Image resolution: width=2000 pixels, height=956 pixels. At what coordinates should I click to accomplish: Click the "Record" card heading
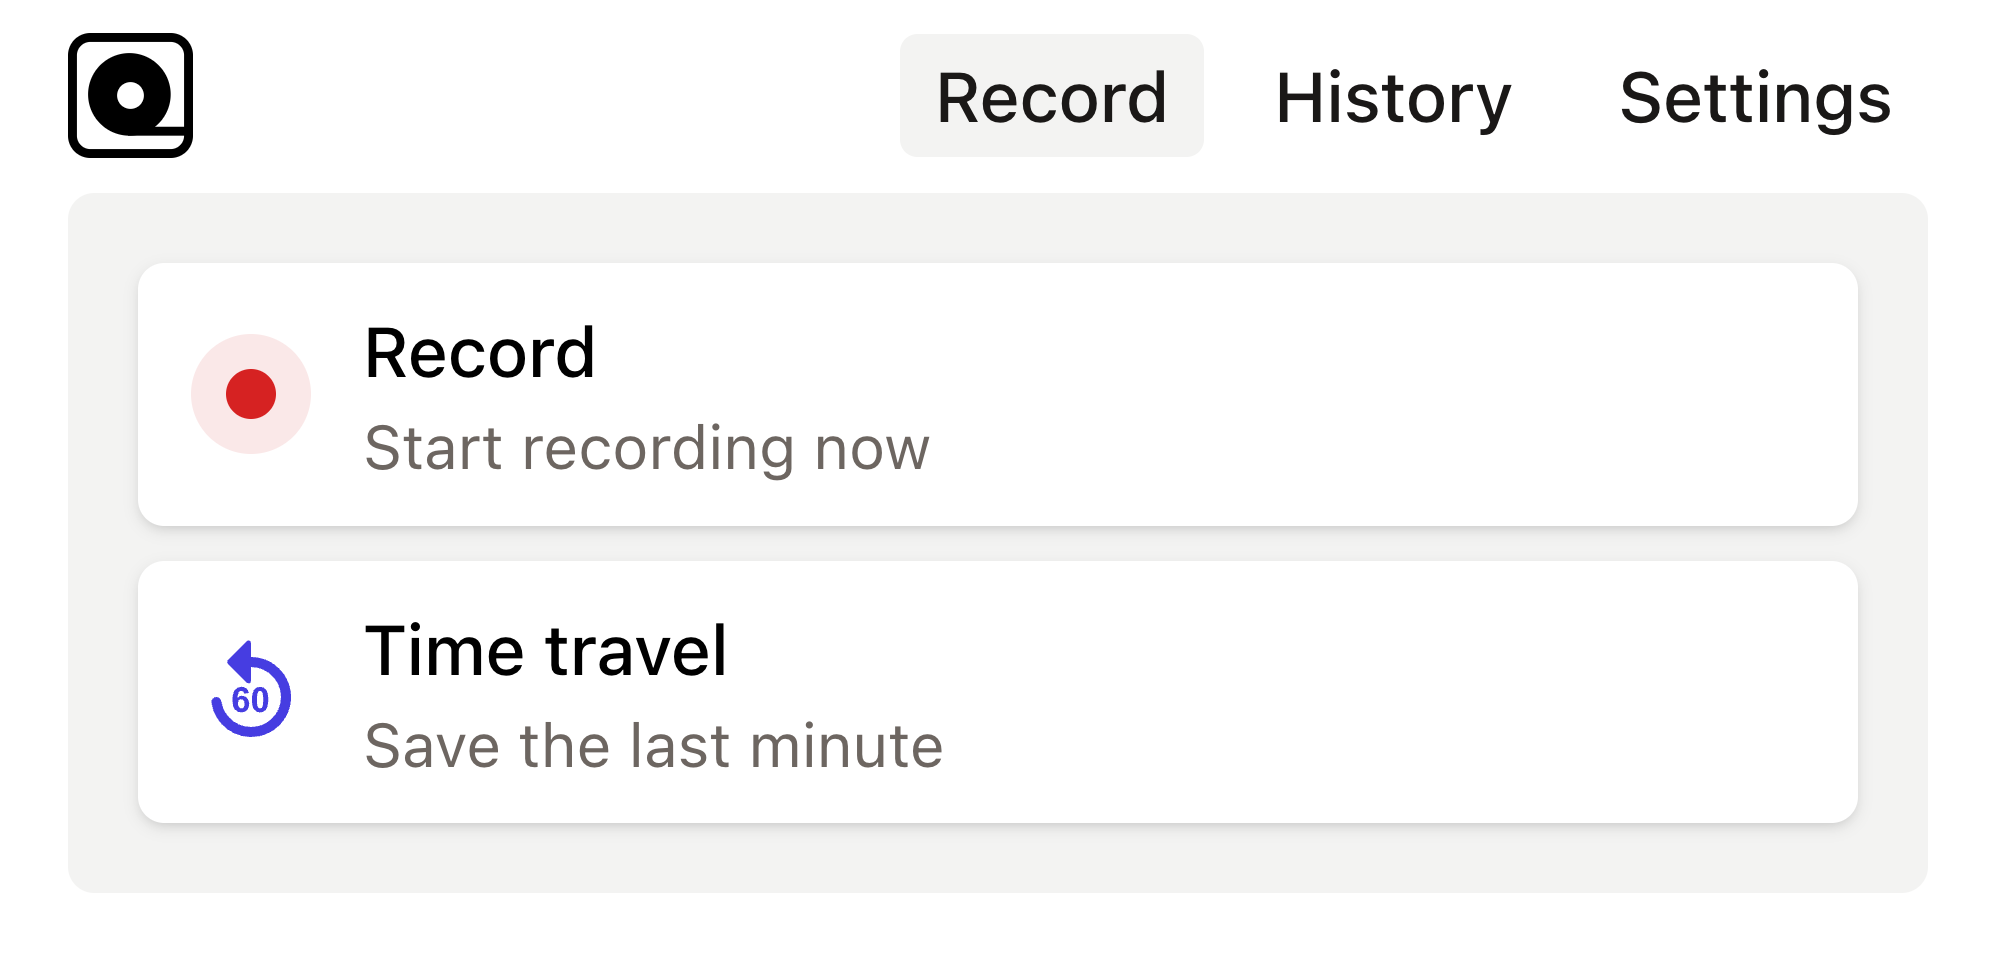click(480, 353)
